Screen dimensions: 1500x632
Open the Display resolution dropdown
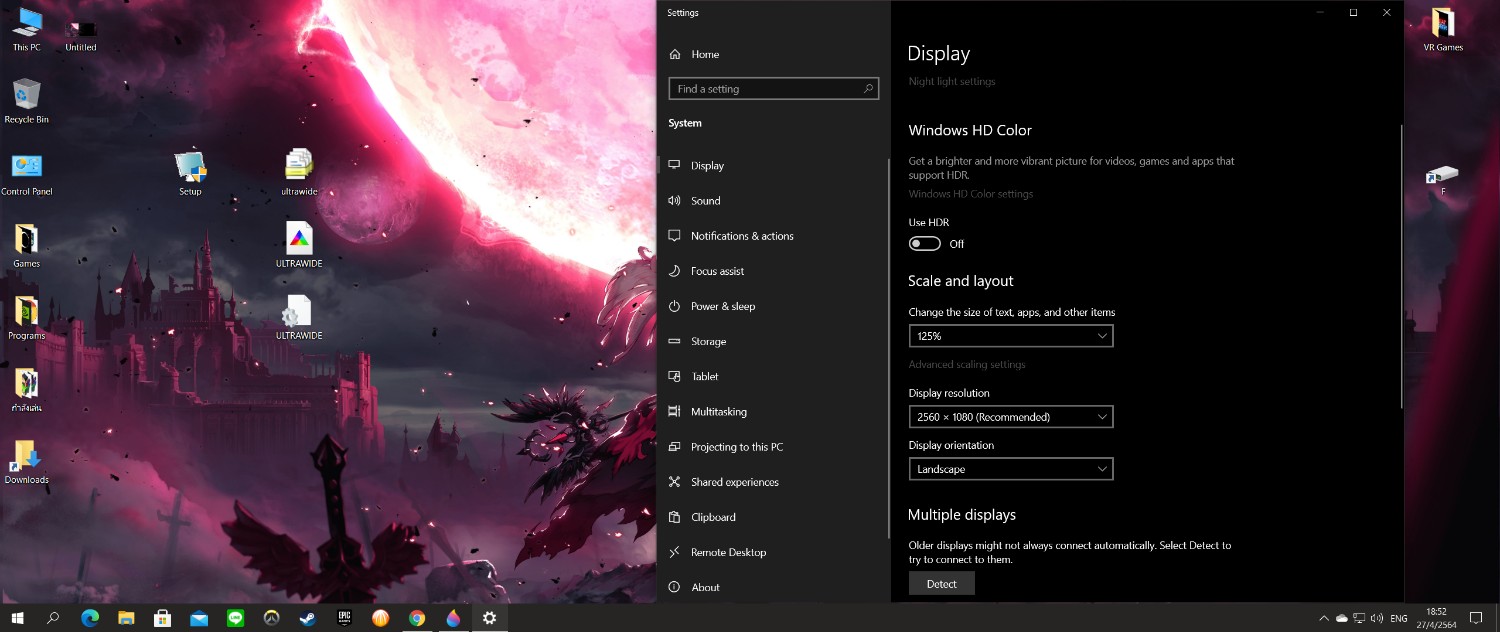tap(1011, 417)
